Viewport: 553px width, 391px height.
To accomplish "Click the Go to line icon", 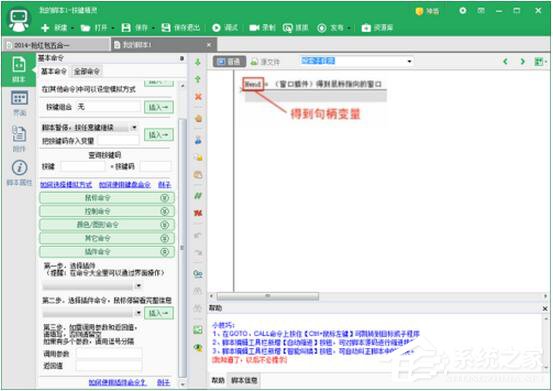I will [198, 274].
